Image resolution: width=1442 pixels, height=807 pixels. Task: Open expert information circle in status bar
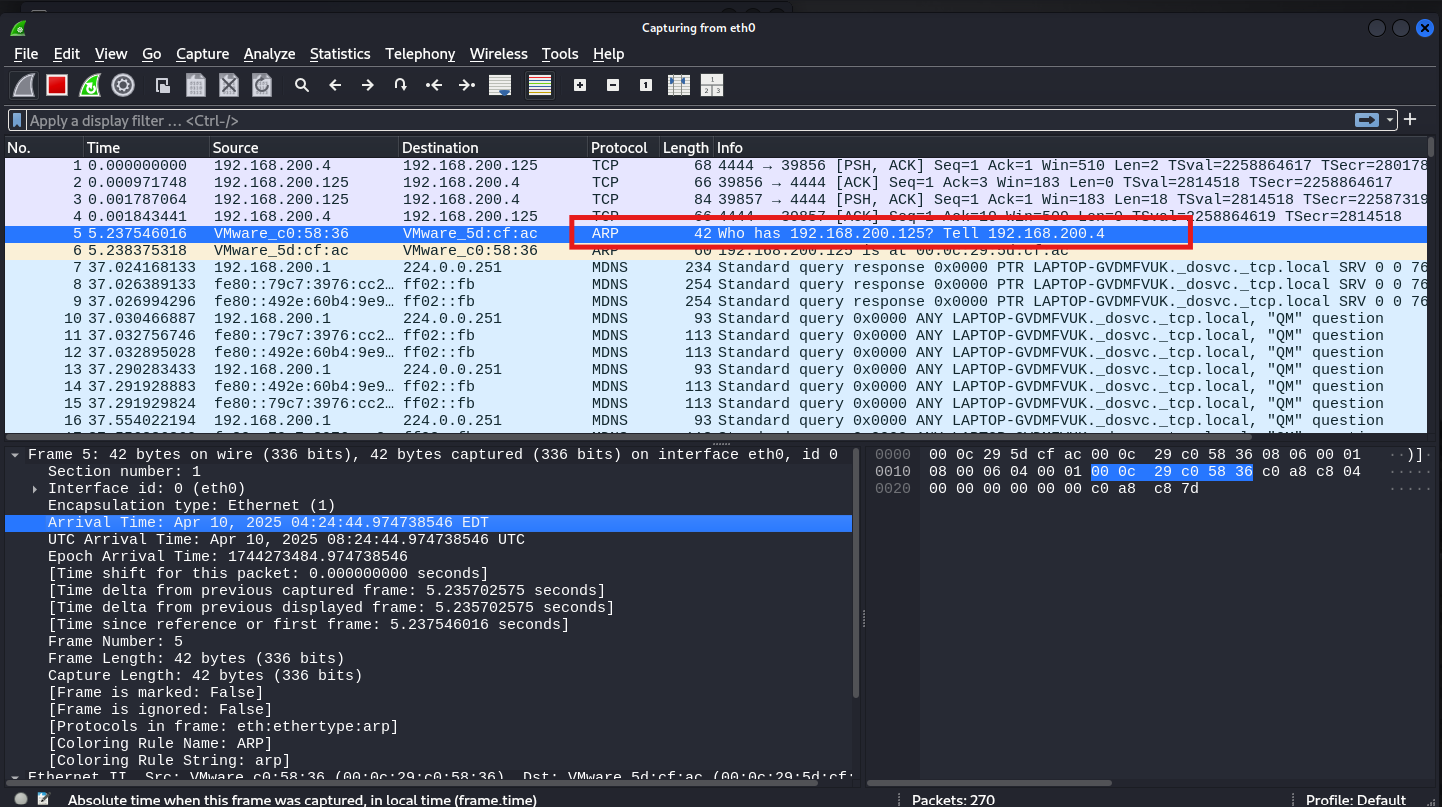pos(22,799)
